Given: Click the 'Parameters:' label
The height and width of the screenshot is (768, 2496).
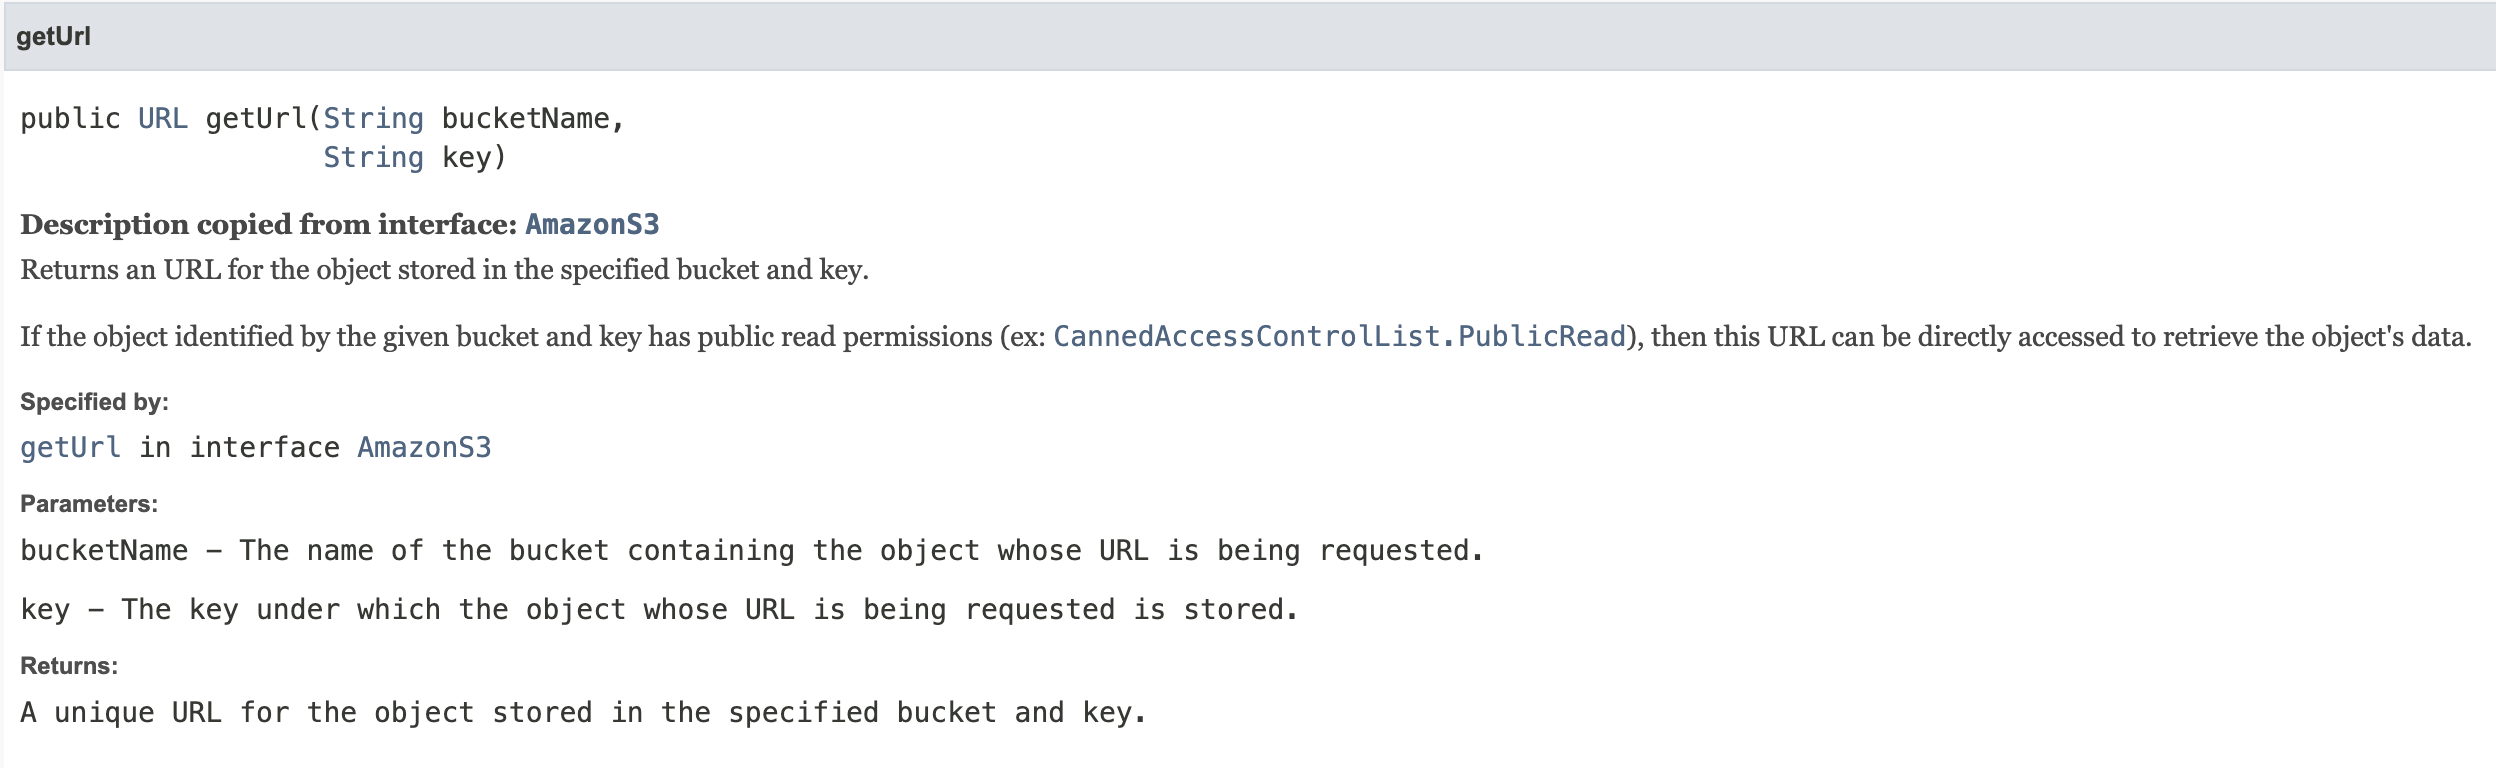Looking at the screenshot, I should click(x=89, y=504).
